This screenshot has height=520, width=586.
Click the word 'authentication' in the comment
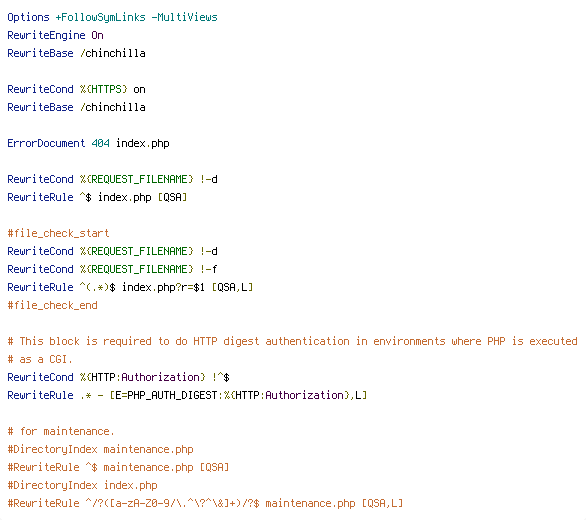click(x=308, y=341)
